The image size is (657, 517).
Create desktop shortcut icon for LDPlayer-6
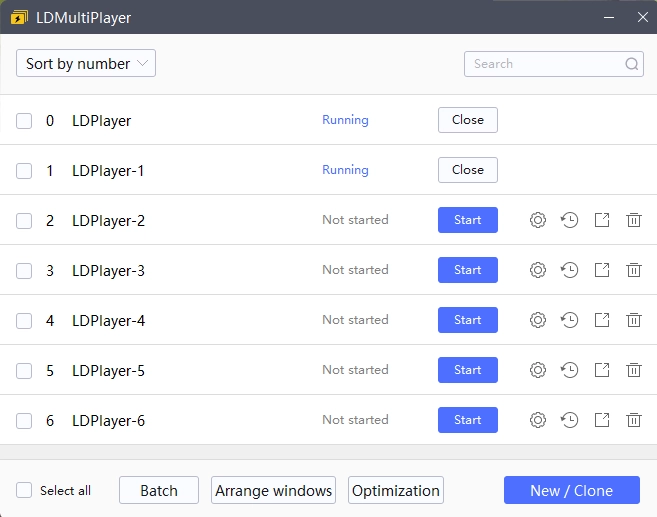coord(602,420)
